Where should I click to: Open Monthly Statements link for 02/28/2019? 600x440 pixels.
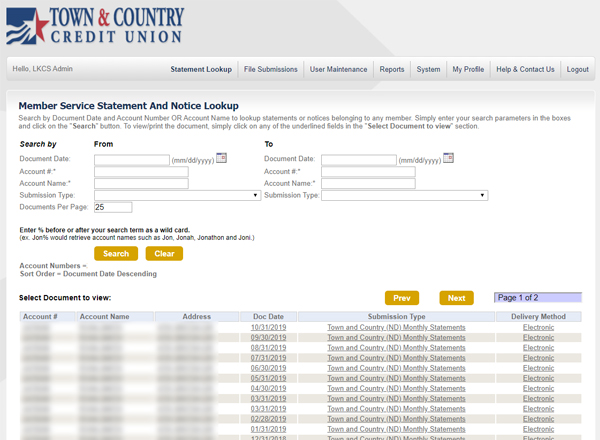pyautogui.click(x=396, y=419)
